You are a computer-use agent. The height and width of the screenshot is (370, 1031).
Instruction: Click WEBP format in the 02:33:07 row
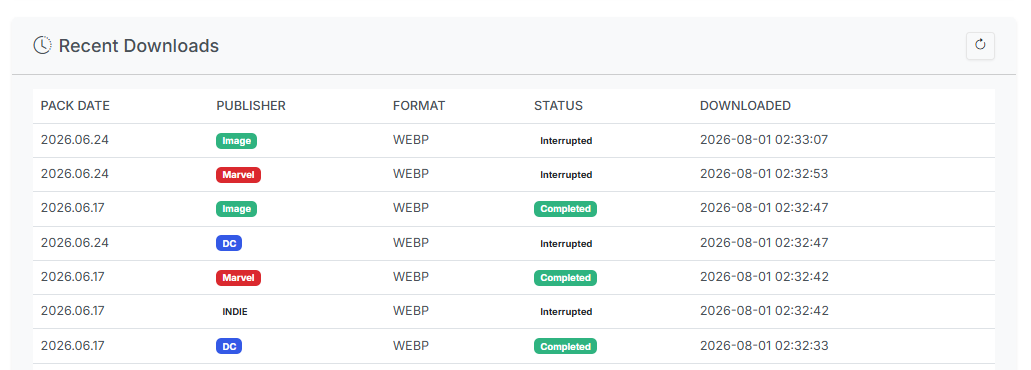pyautogui.click(x=411, y=139)
